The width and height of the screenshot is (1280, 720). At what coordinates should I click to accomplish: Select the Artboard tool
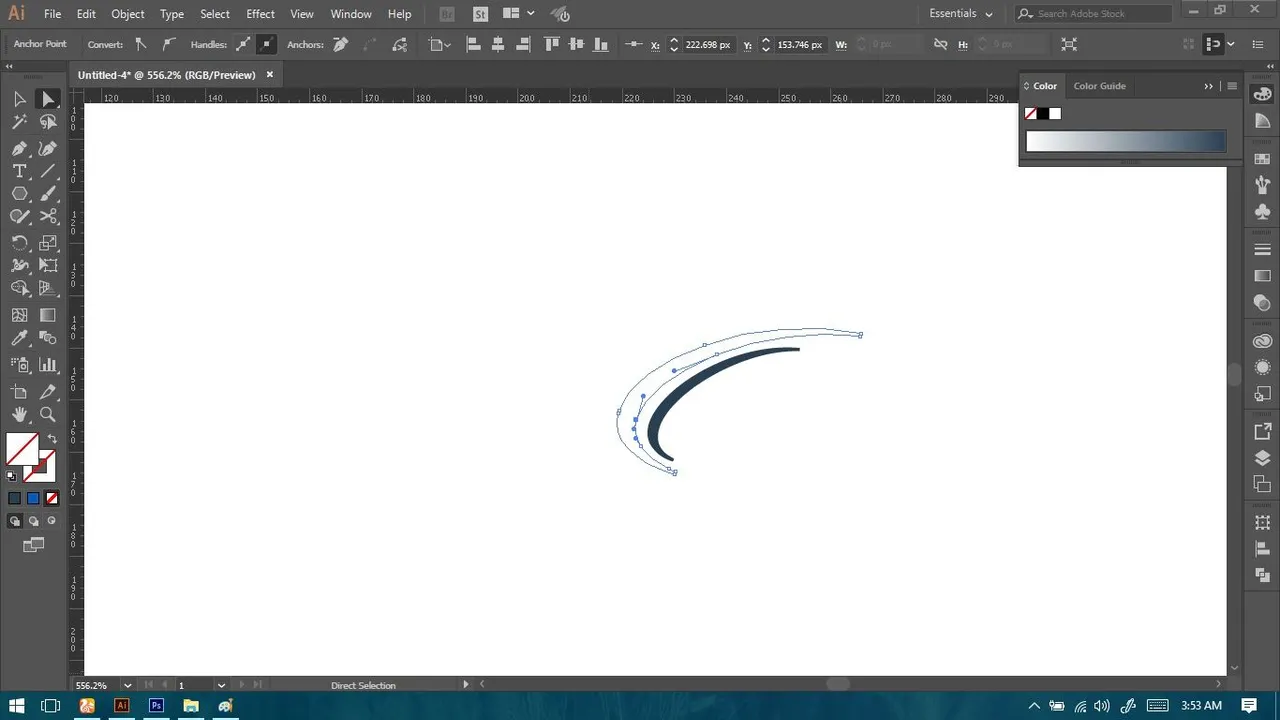[x=19, y=391]
